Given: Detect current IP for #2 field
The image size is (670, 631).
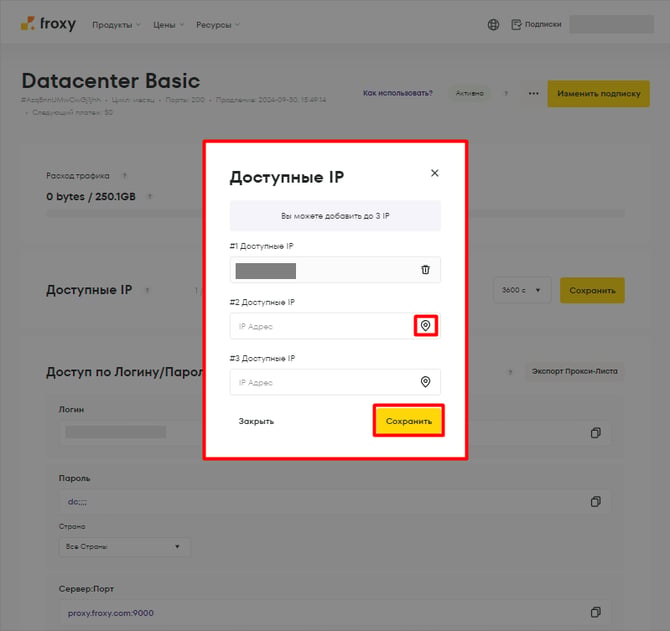Looking at the screenshot, I should [425, 326].
